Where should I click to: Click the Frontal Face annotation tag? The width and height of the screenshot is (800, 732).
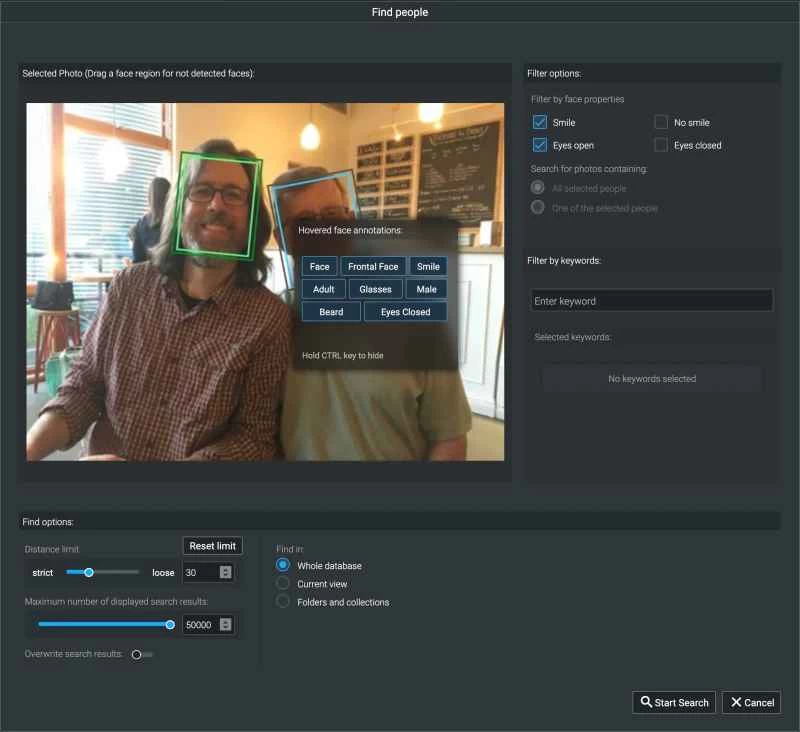373,267
